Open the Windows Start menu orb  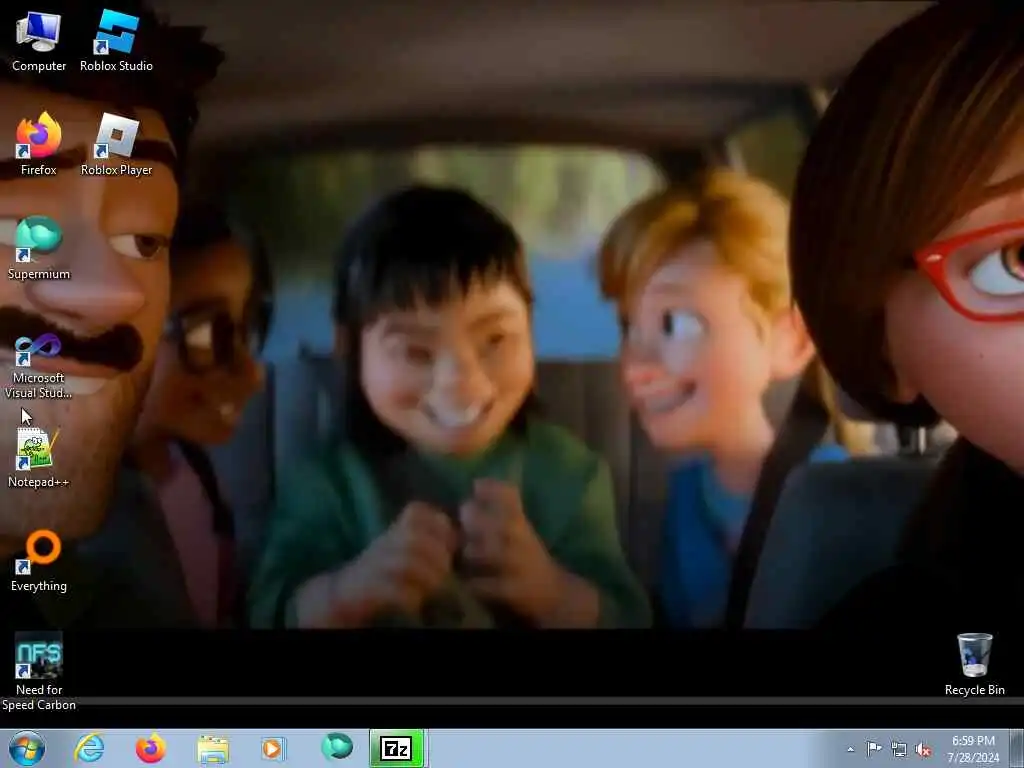pyautogui.click(x=27, y=748)
